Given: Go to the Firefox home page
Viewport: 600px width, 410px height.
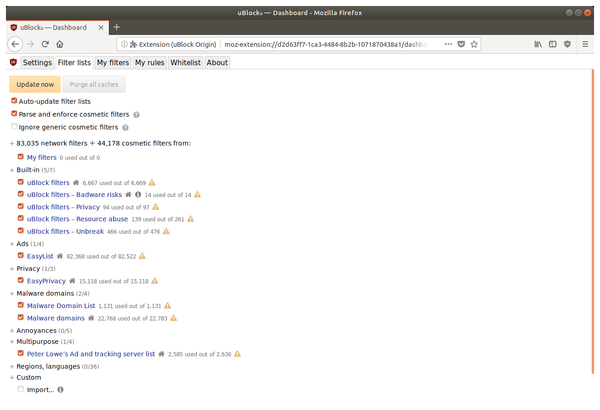Looking at the screenshot, I should tap(60, 44).
